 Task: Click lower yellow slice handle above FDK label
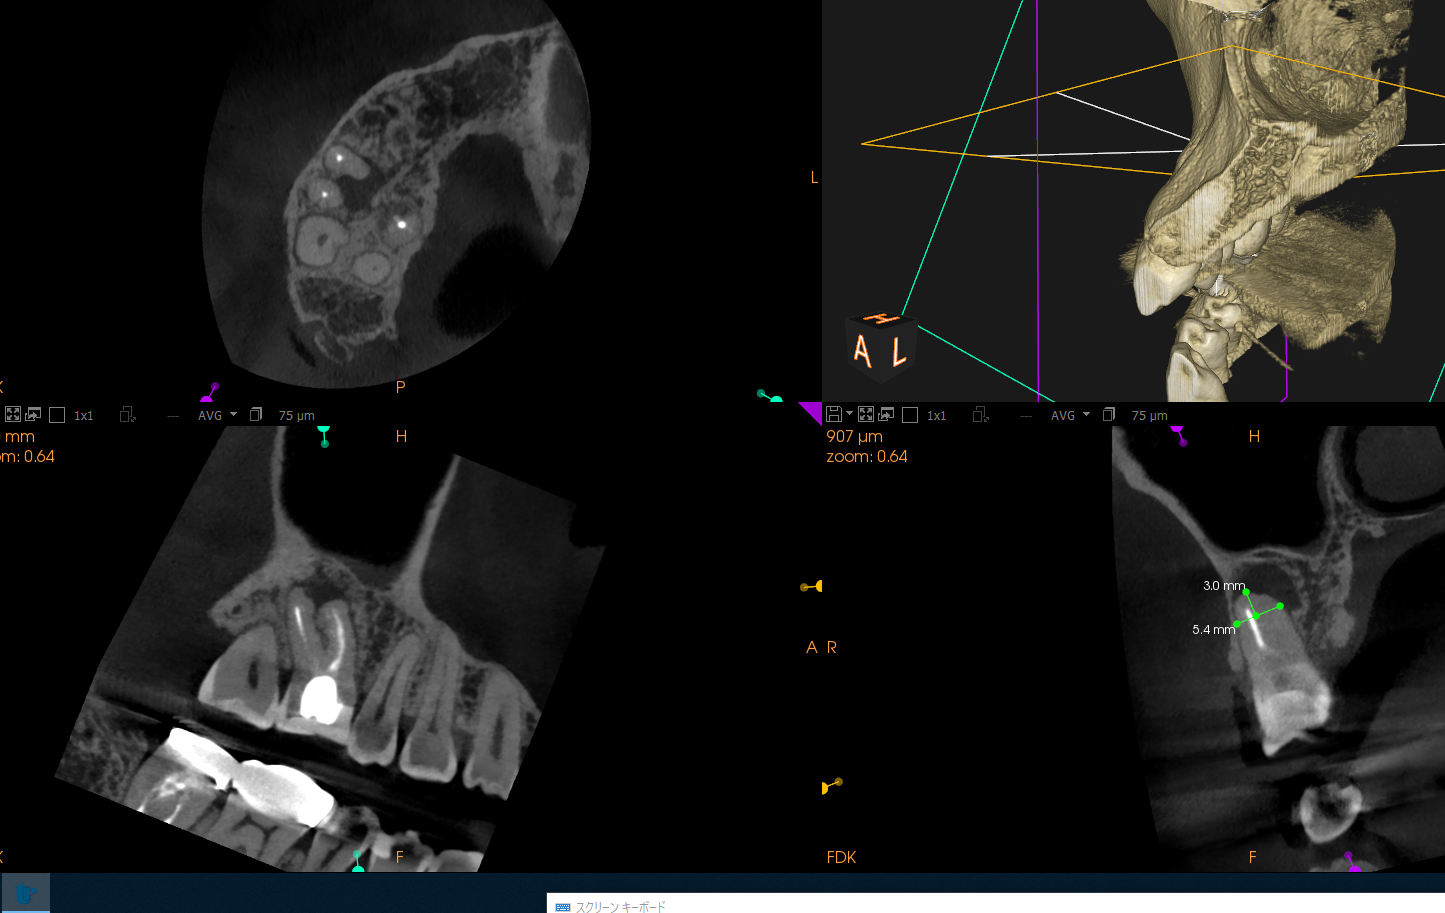[832, 786]
